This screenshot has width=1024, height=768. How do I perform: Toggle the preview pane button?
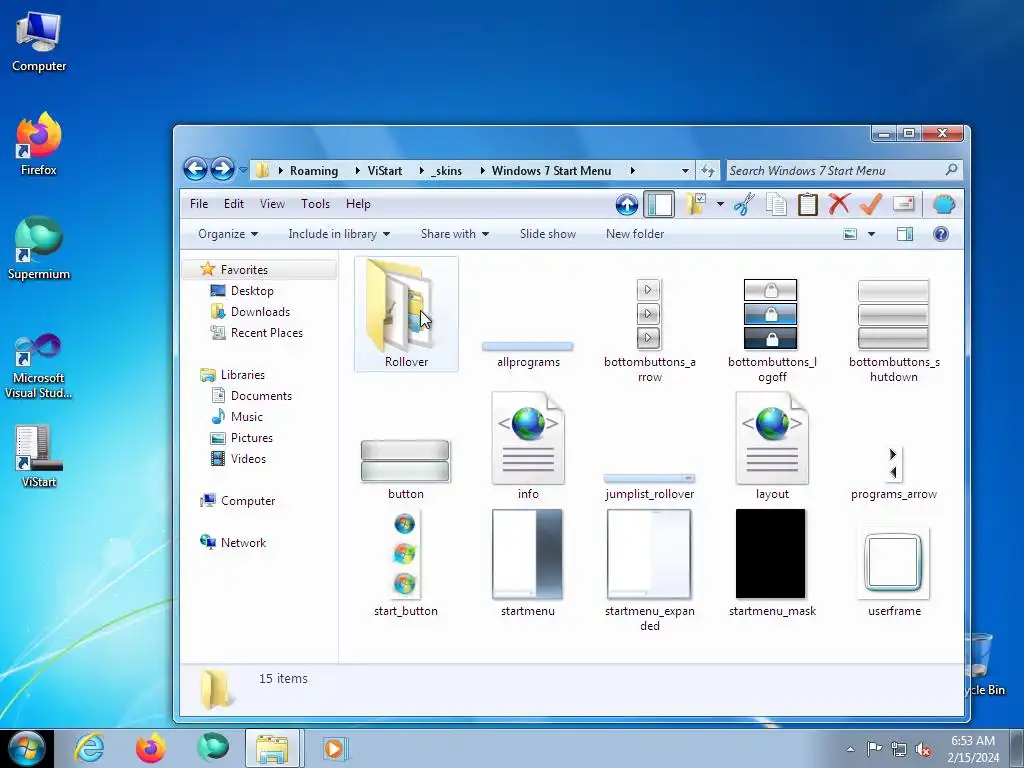905,234
